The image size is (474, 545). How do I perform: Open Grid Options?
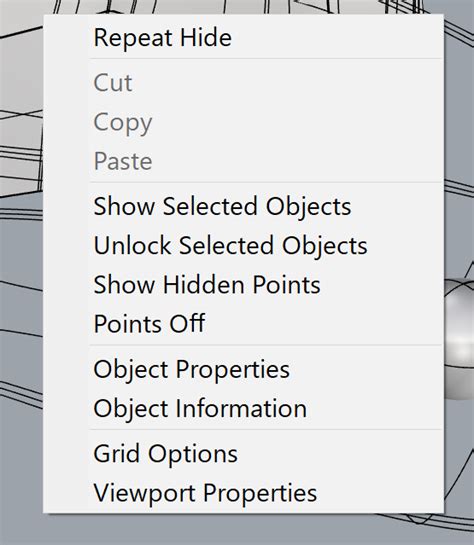point(243,453)
